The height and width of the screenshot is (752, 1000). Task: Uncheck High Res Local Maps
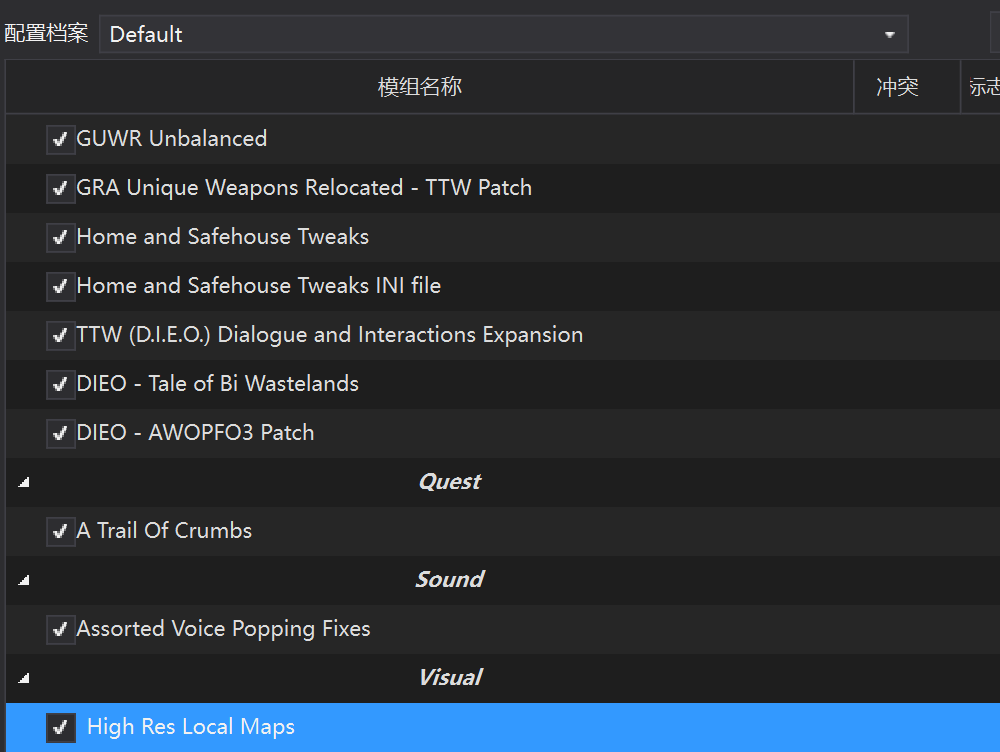tap(61, 727)
